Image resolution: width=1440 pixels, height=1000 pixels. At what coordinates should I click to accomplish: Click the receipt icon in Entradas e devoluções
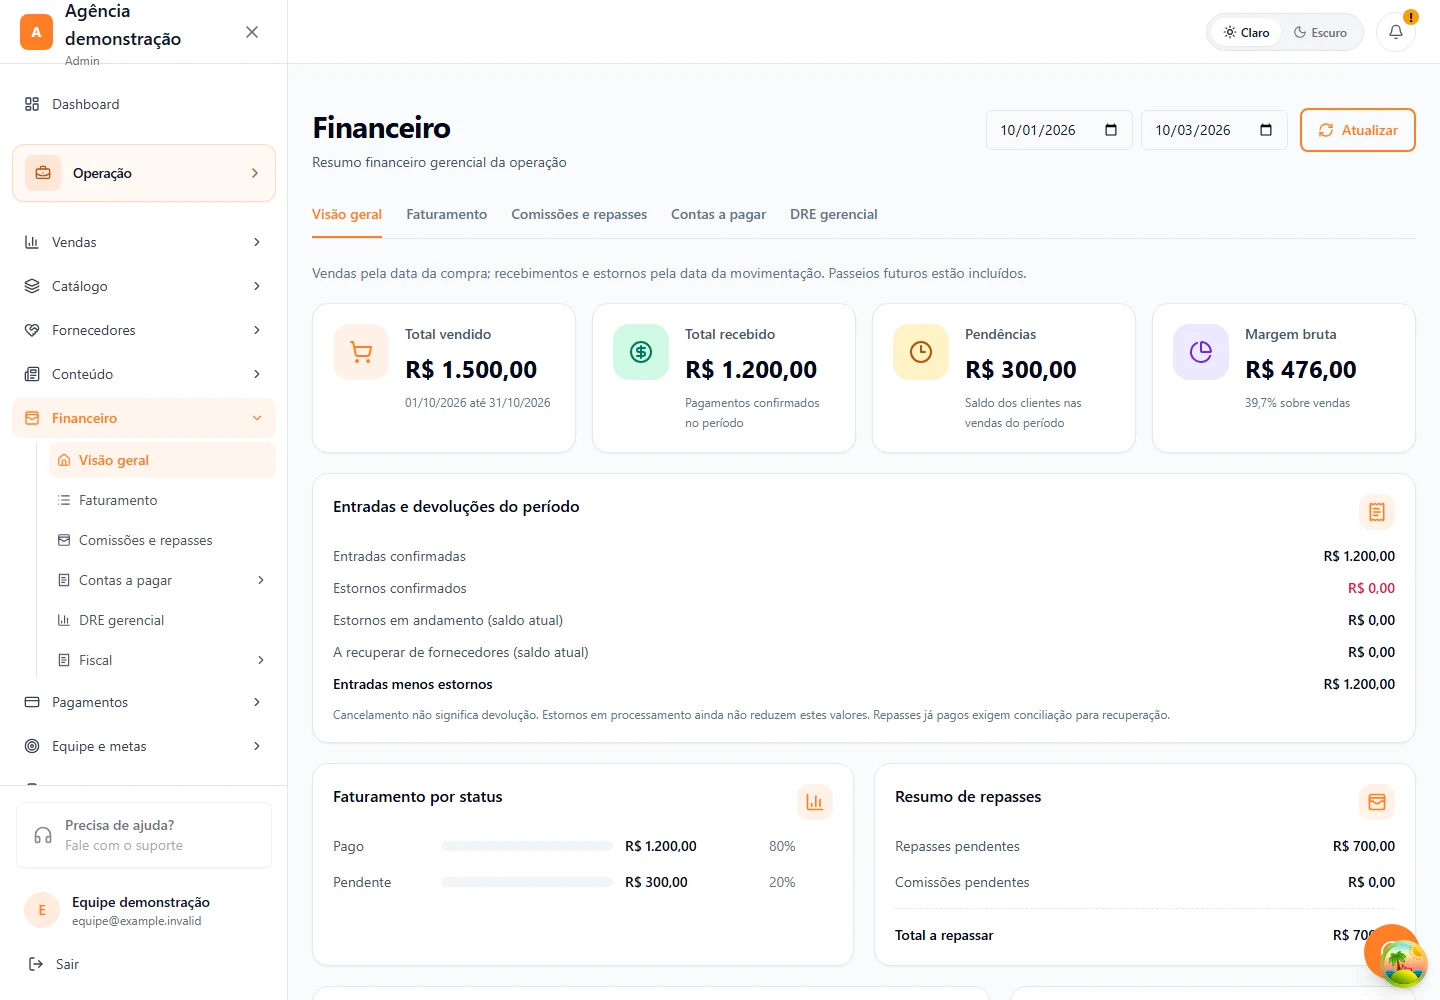click(x=1377, y=512)
